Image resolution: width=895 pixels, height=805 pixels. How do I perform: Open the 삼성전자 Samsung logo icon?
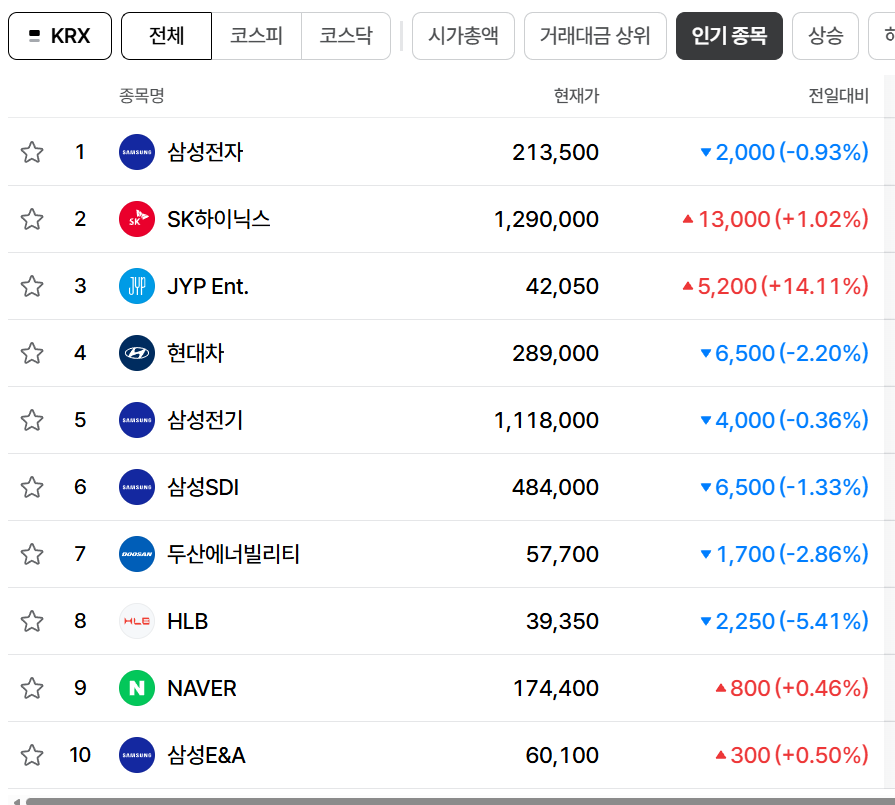137,152
